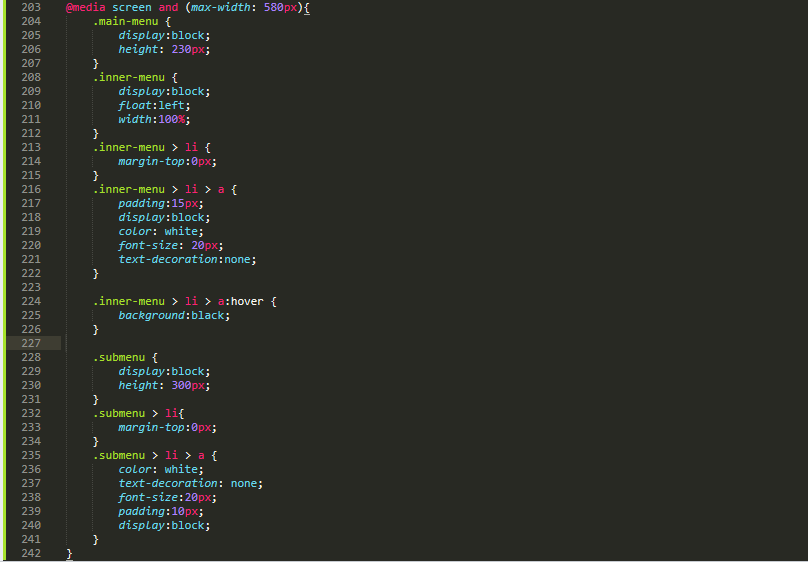Click 'display:block;' on line 240
Image resolution: width=808 pixels, height=562 pixels.
[x=164, y=526]
